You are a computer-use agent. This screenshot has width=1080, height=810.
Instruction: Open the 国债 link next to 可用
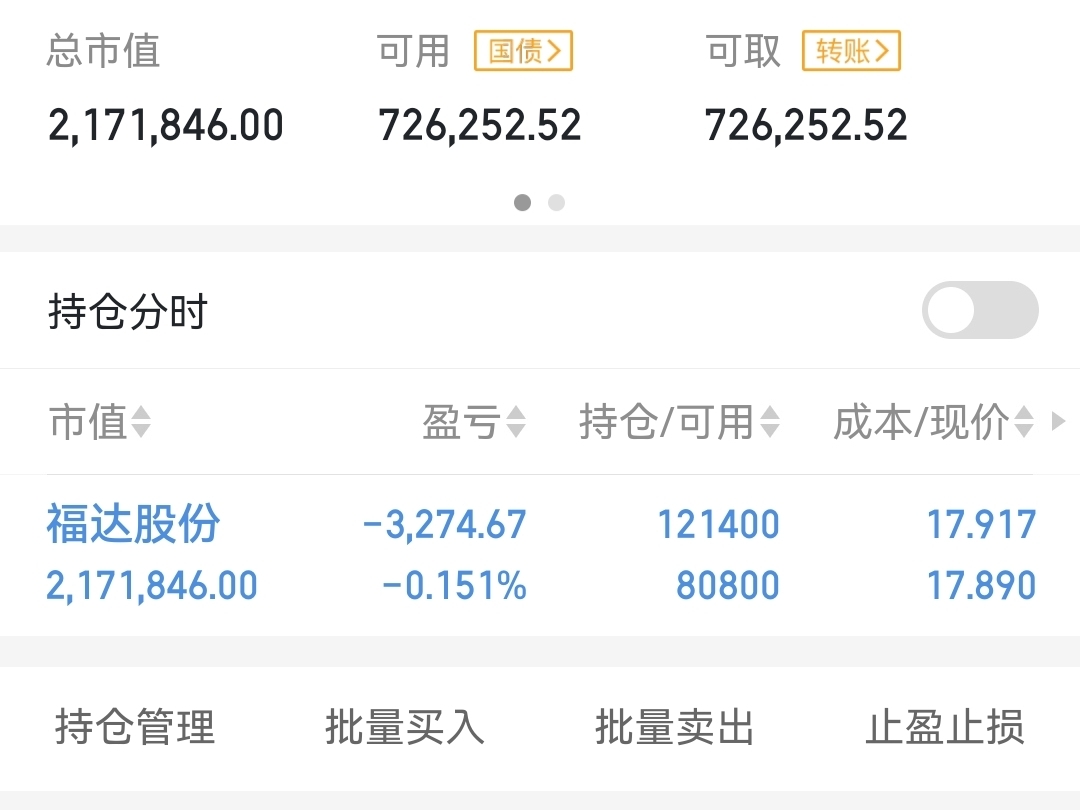(523, 51)
